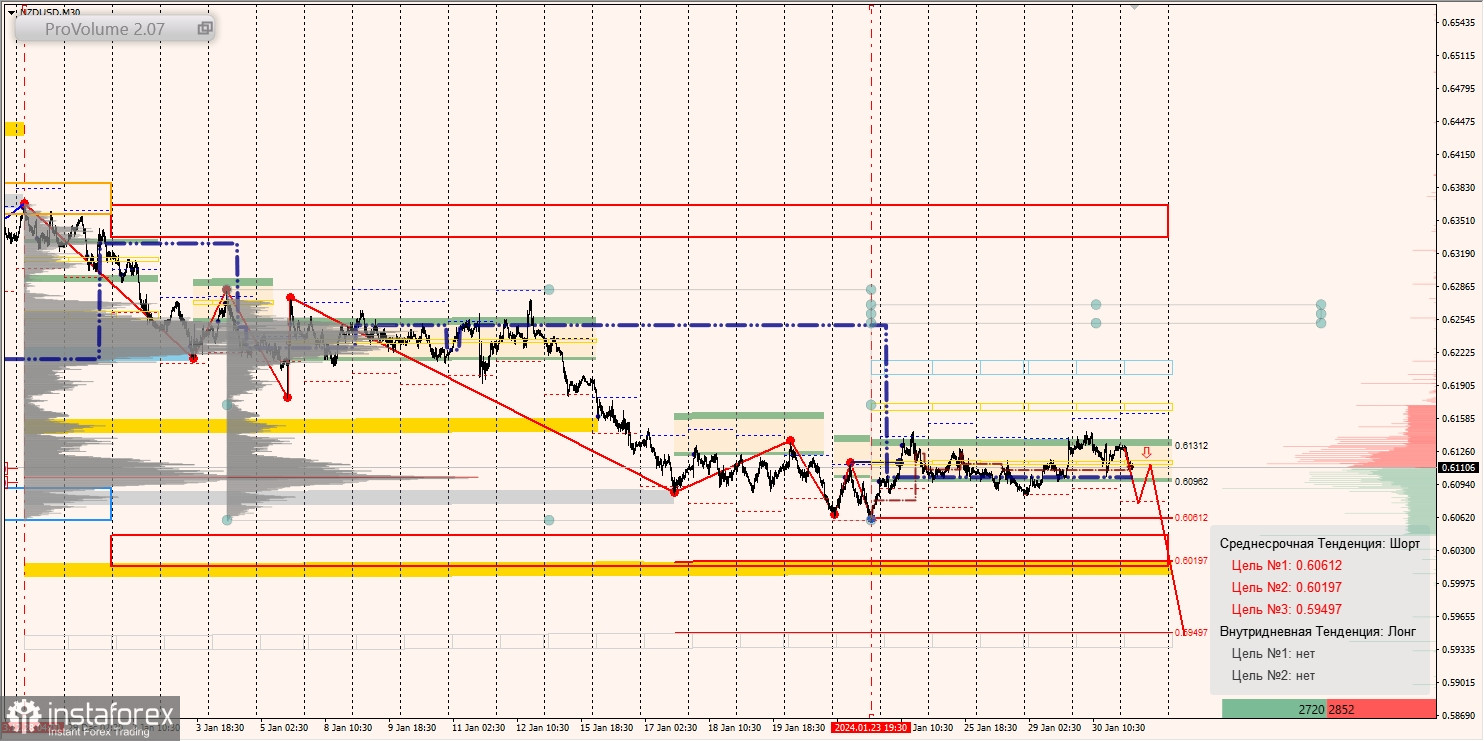Click the ProVolume 2.07 panel restore icon
1484x741 pixels.
click(x=205, y=29)
